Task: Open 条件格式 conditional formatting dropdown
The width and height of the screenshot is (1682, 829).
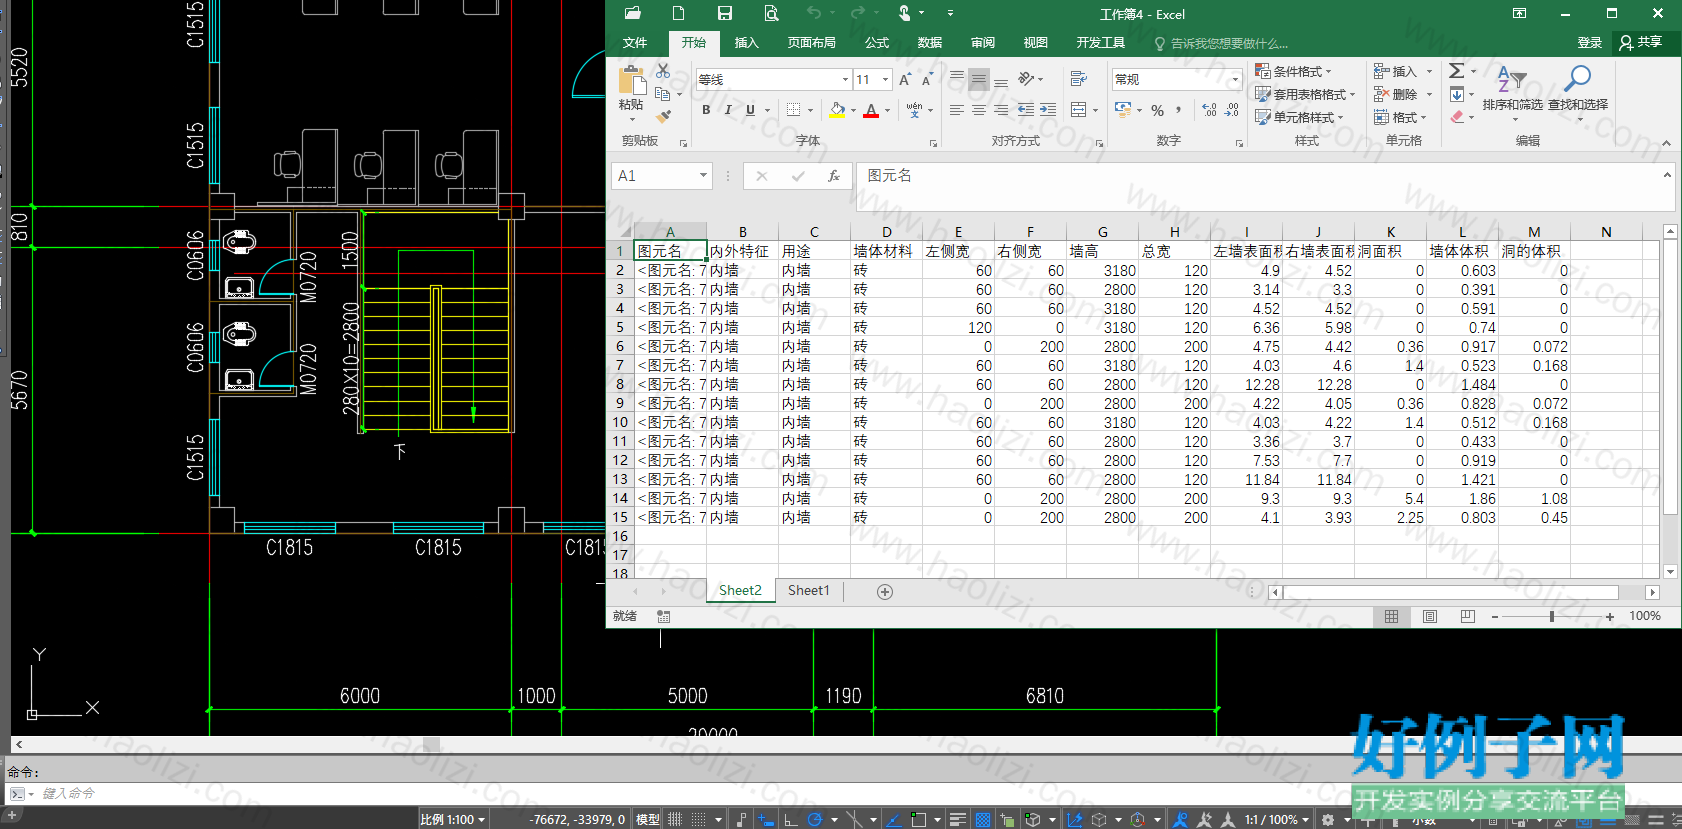Action: point(1294,71)
